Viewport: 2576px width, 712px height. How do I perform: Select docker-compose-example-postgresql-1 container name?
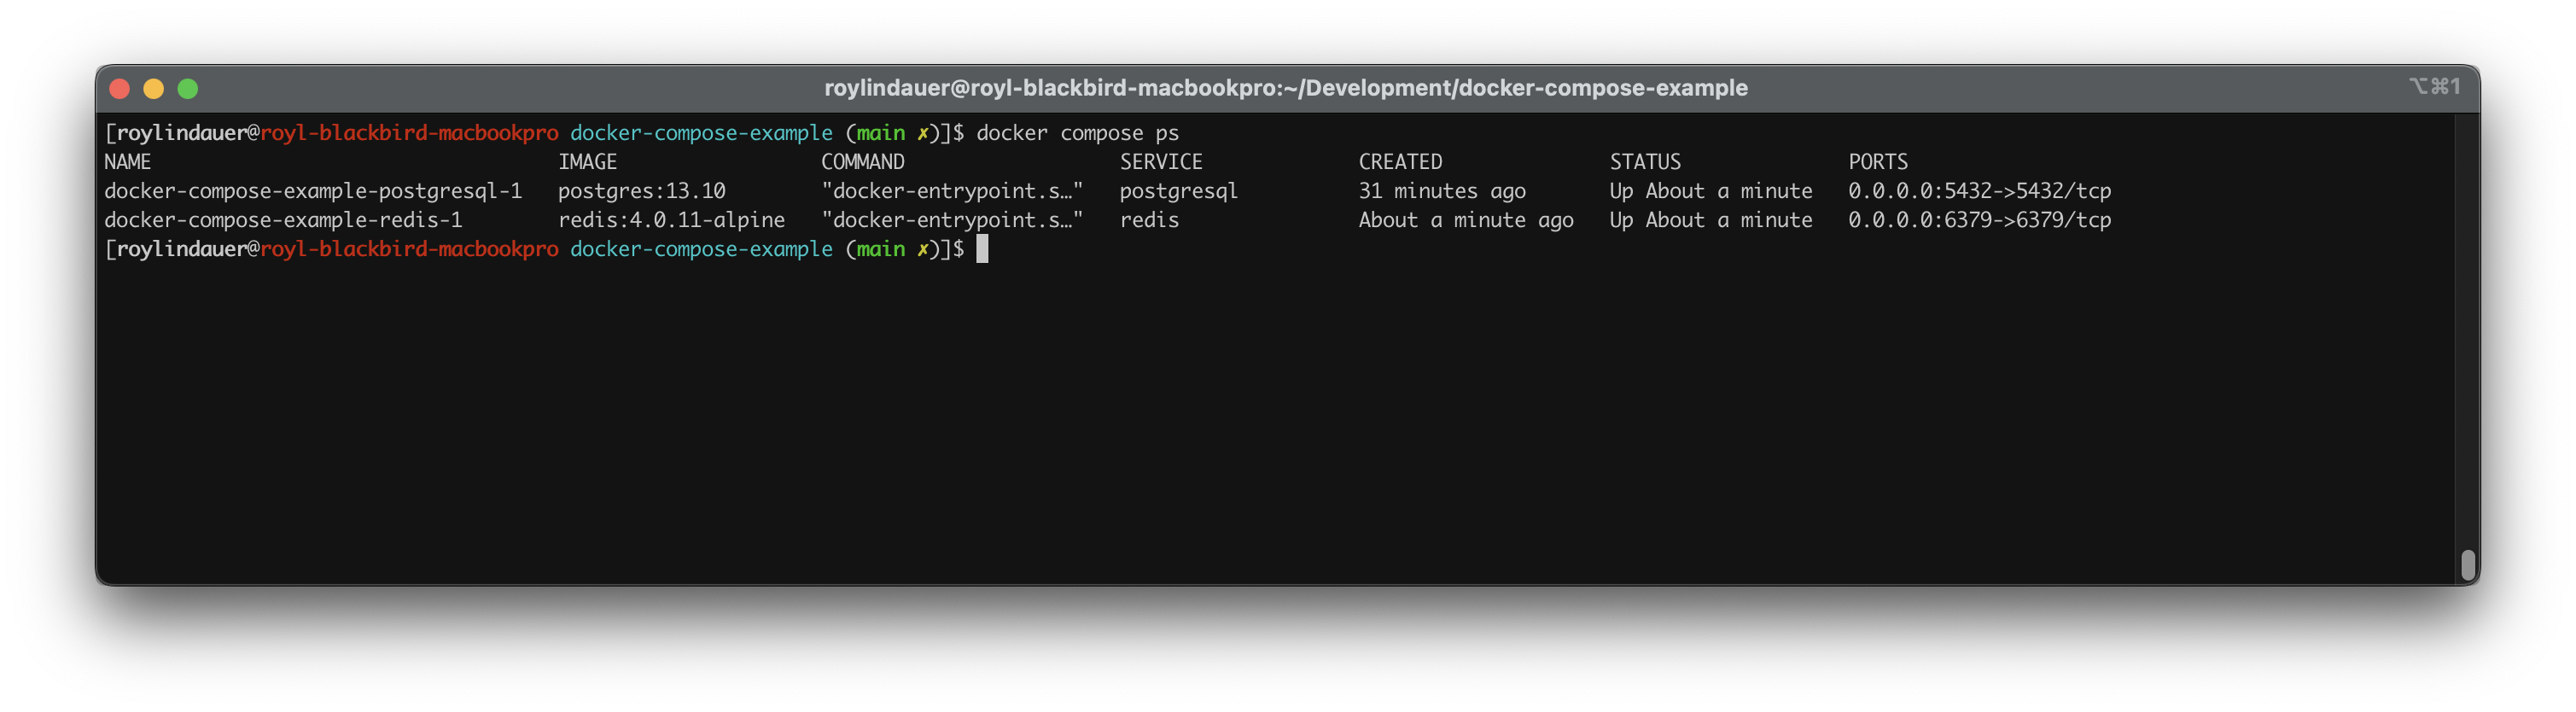[x=313, y=191]
